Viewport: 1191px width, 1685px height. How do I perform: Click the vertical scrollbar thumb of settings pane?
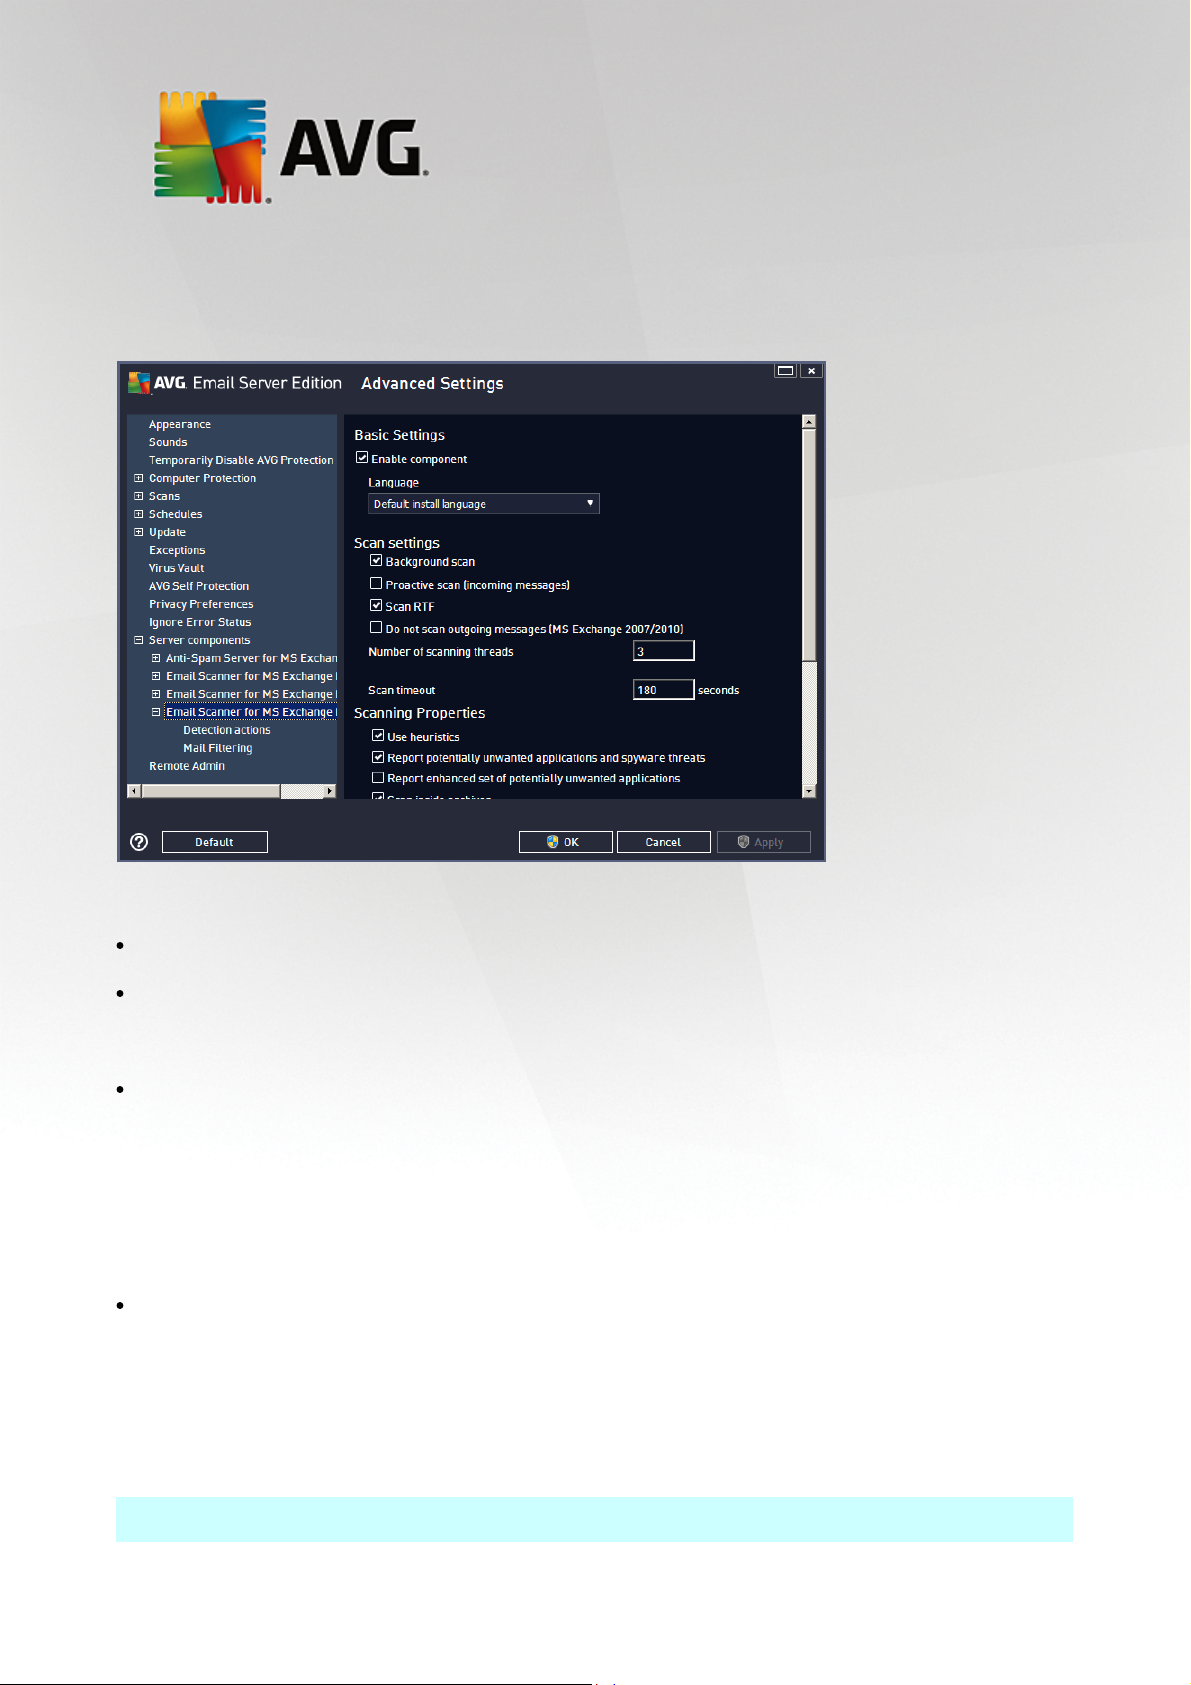click(809, 545)
